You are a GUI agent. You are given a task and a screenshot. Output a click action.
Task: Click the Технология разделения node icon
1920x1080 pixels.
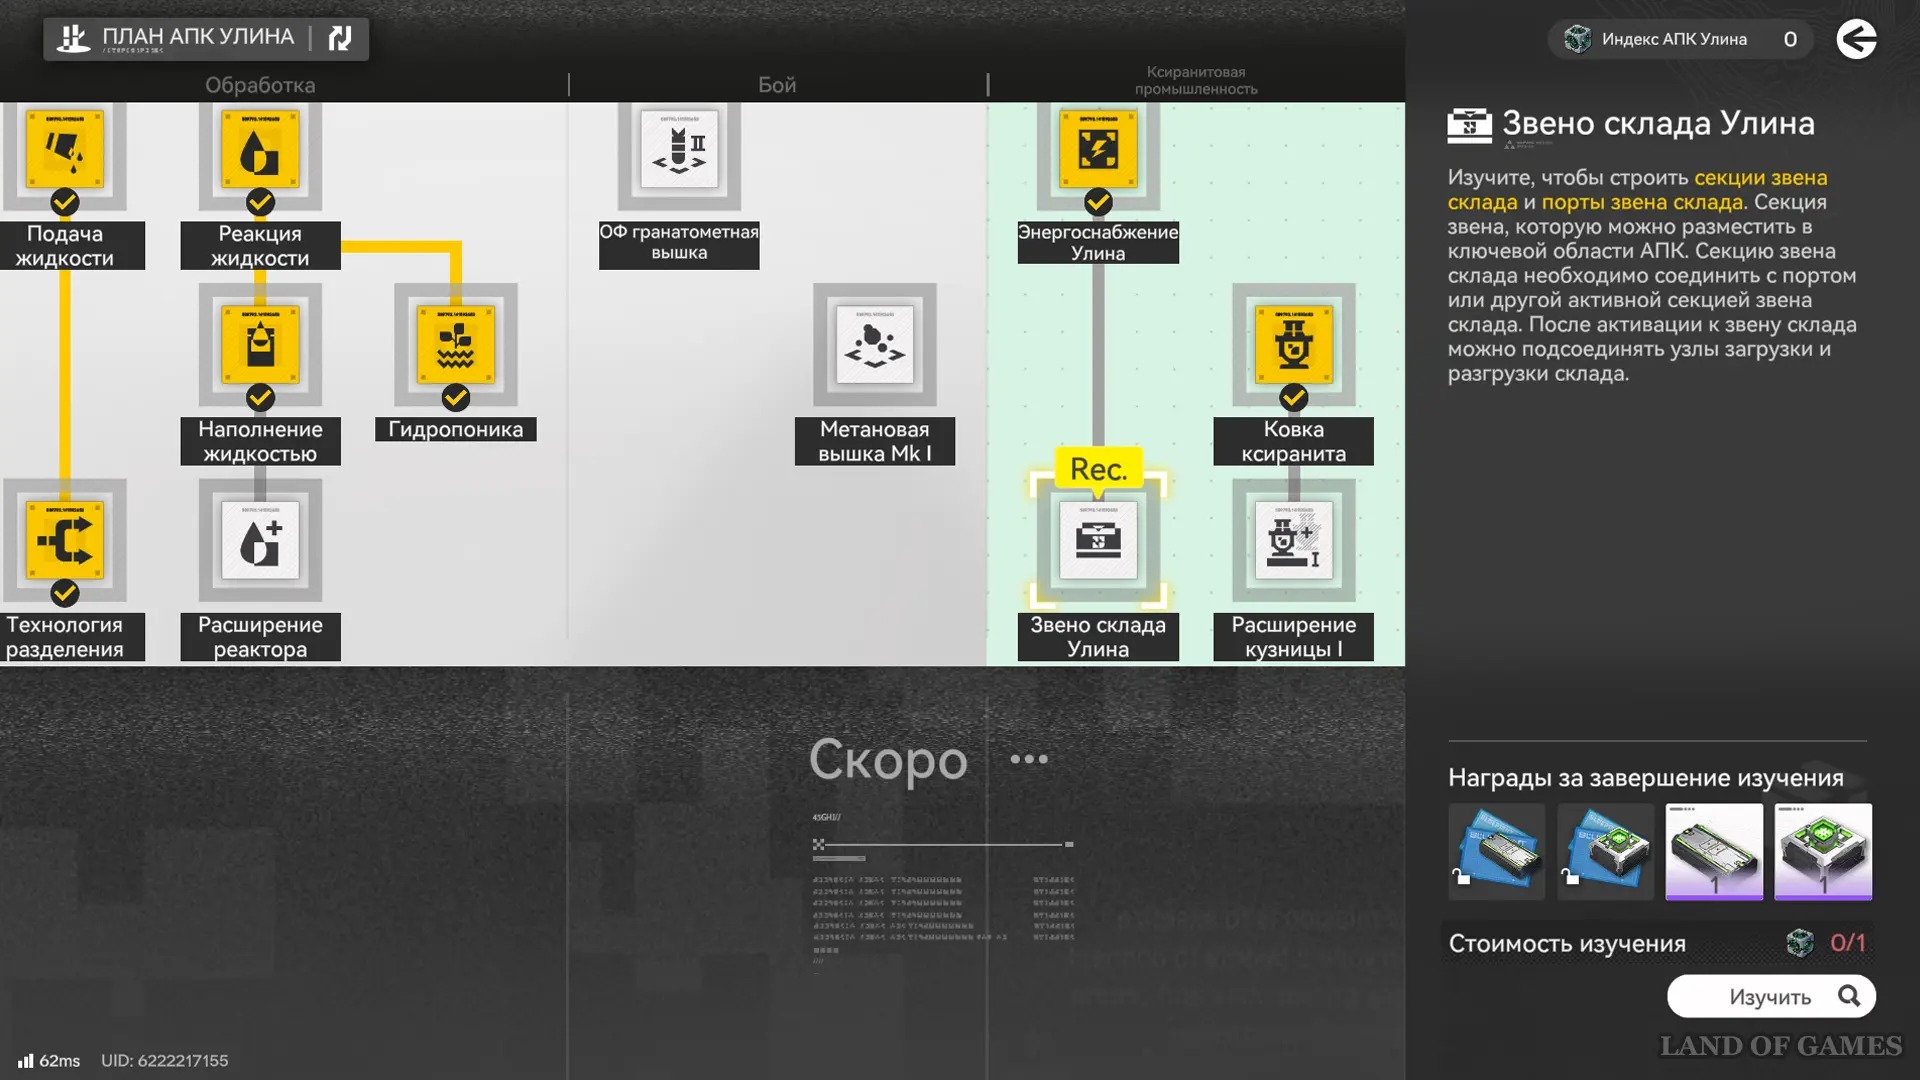pos(65,541)
